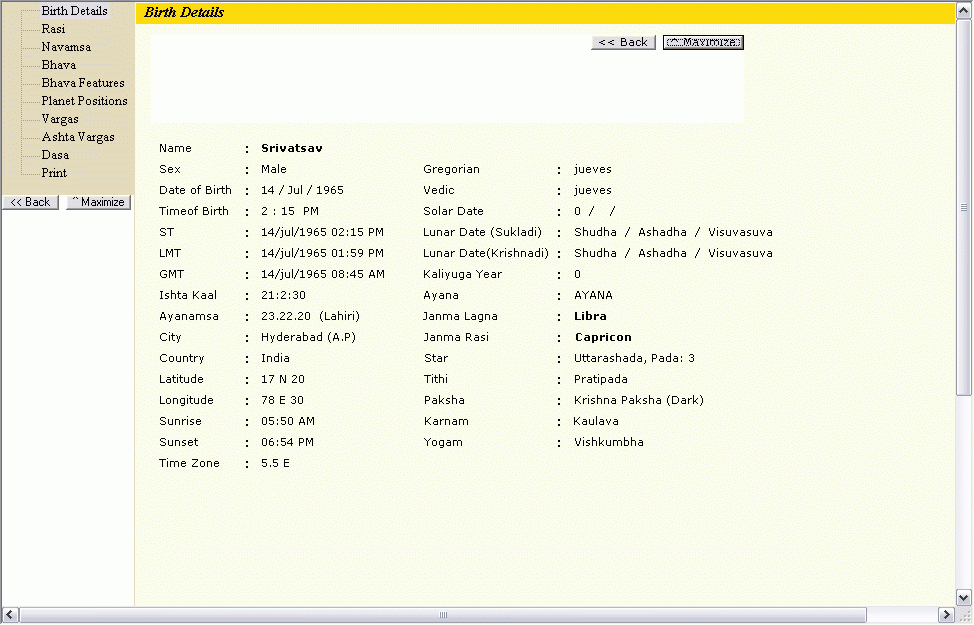Show the Planet Positions page
Screen dimensions: 974x625
(x=84, y=101)
